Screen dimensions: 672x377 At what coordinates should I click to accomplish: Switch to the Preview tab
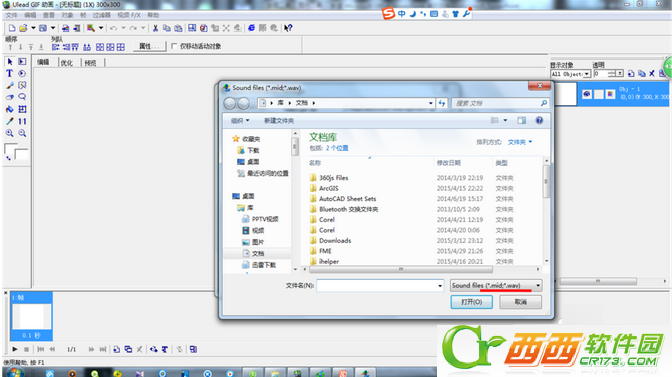pos(90,63)
